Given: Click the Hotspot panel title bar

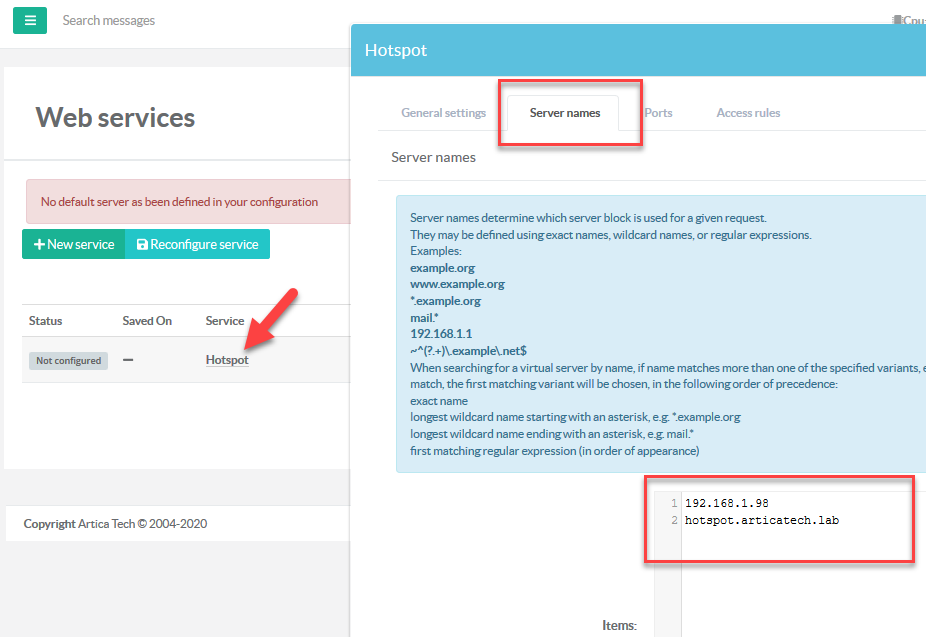Looking at the screenshot, I should 638,50.
